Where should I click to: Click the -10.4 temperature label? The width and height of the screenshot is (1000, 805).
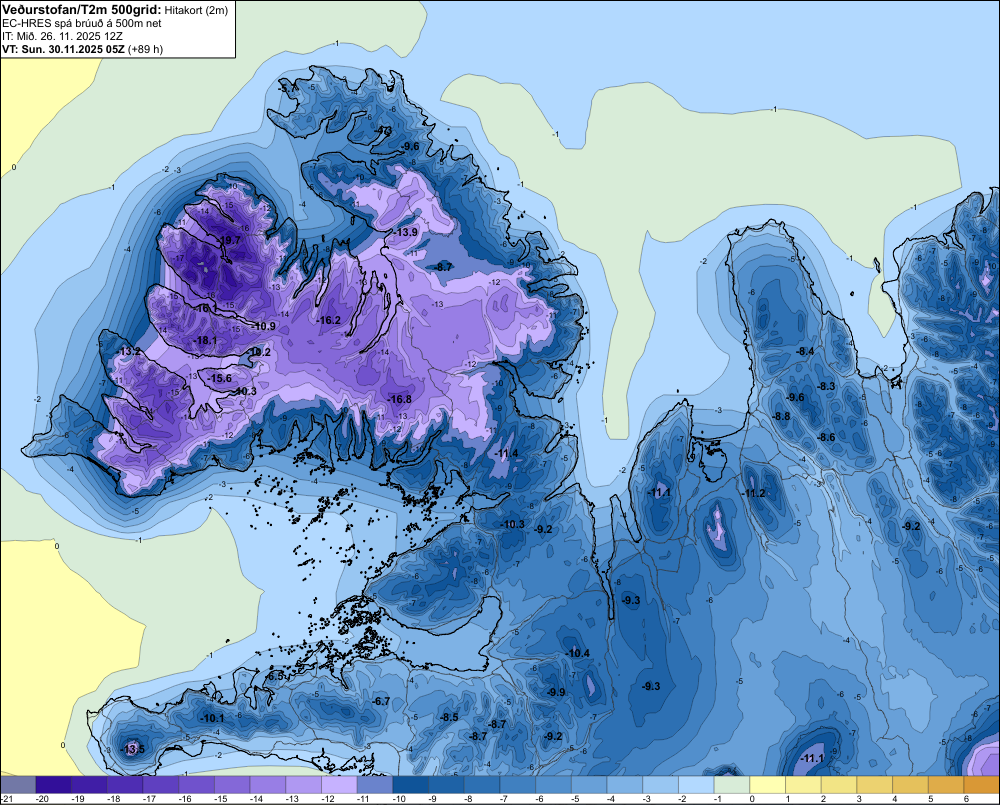tap(578, 653)
